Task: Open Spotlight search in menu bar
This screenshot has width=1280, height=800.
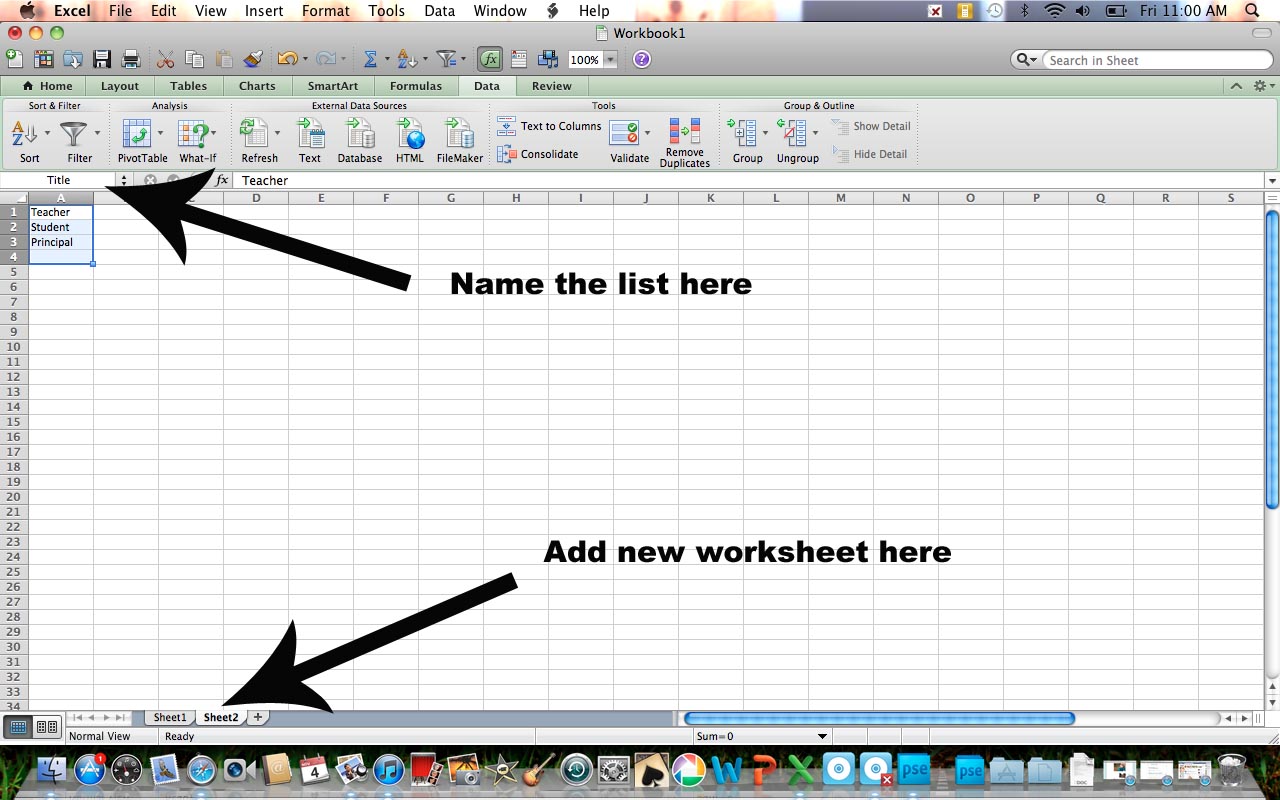Action: [1252, 11]
